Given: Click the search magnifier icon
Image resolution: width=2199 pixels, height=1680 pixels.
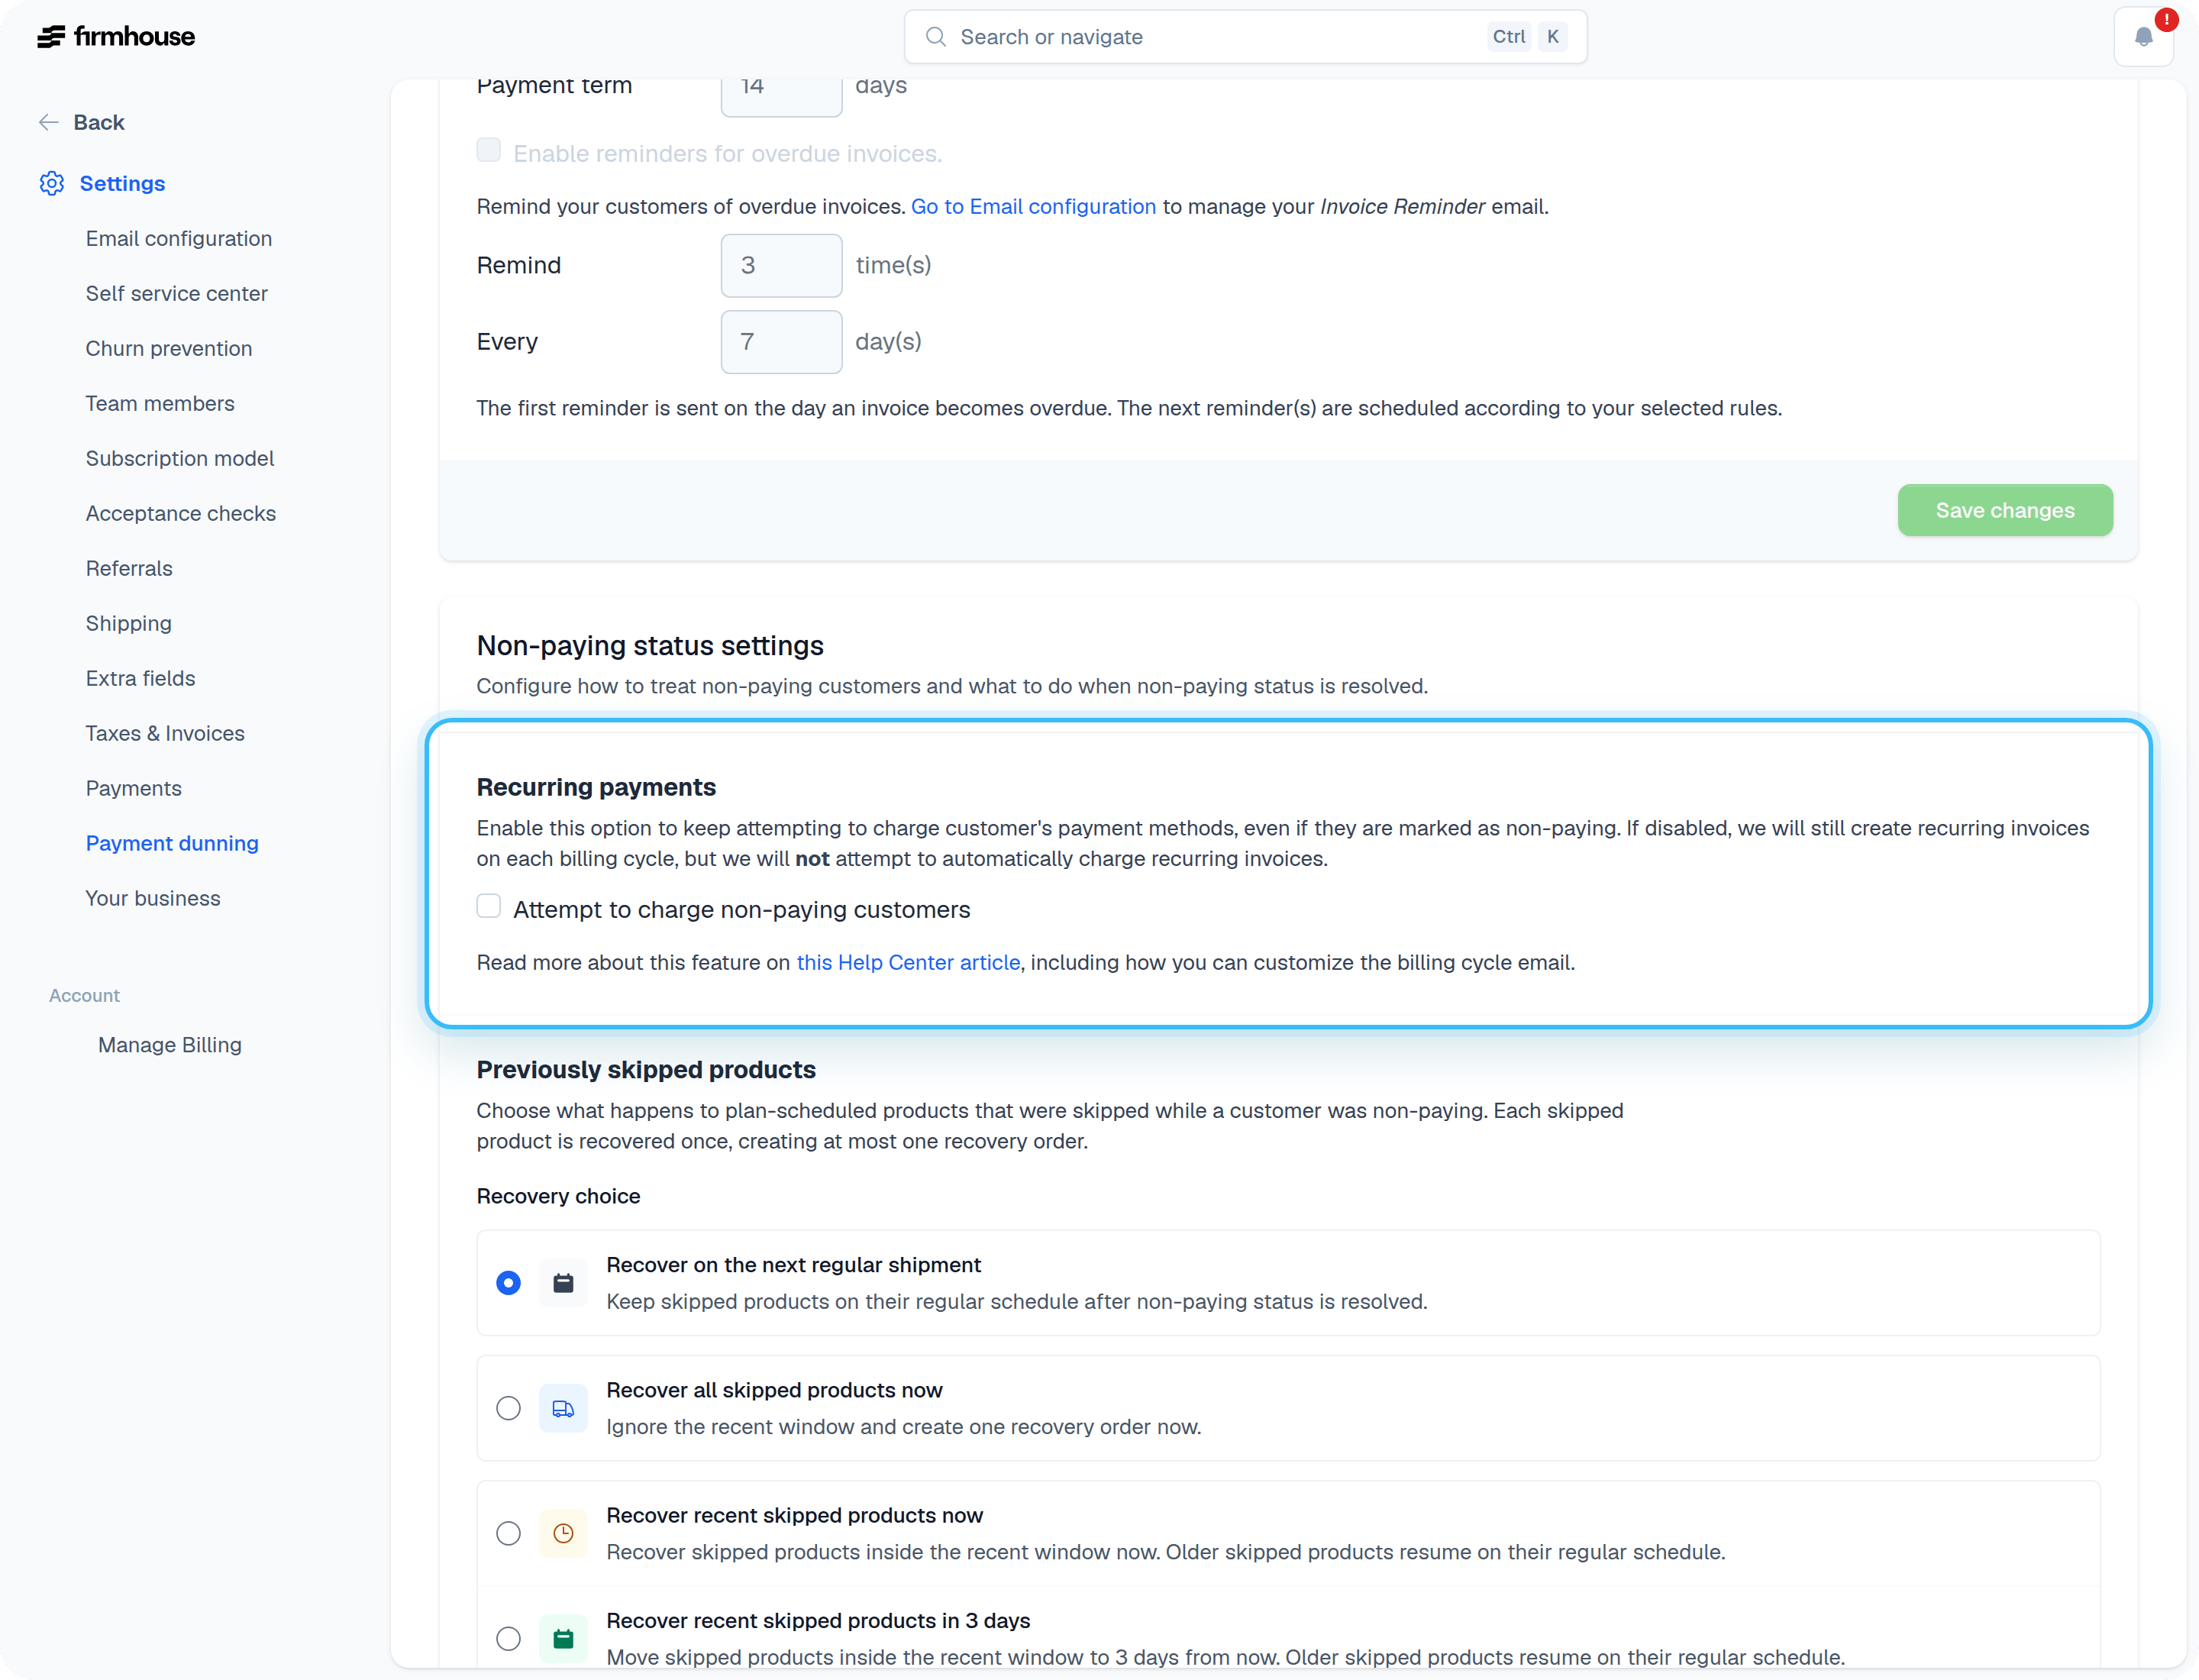Looking at the screenshot, I should coord(935,37).
